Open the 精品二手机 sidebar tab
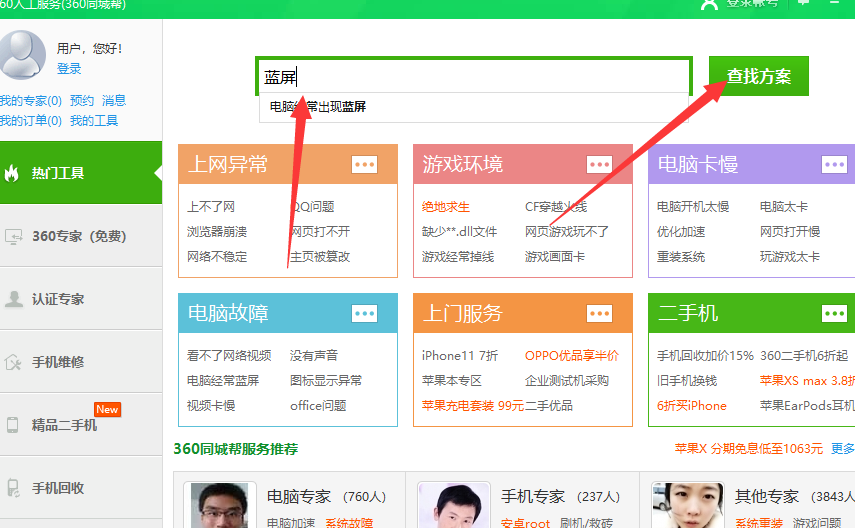855x528 pixels. point(81,425)
